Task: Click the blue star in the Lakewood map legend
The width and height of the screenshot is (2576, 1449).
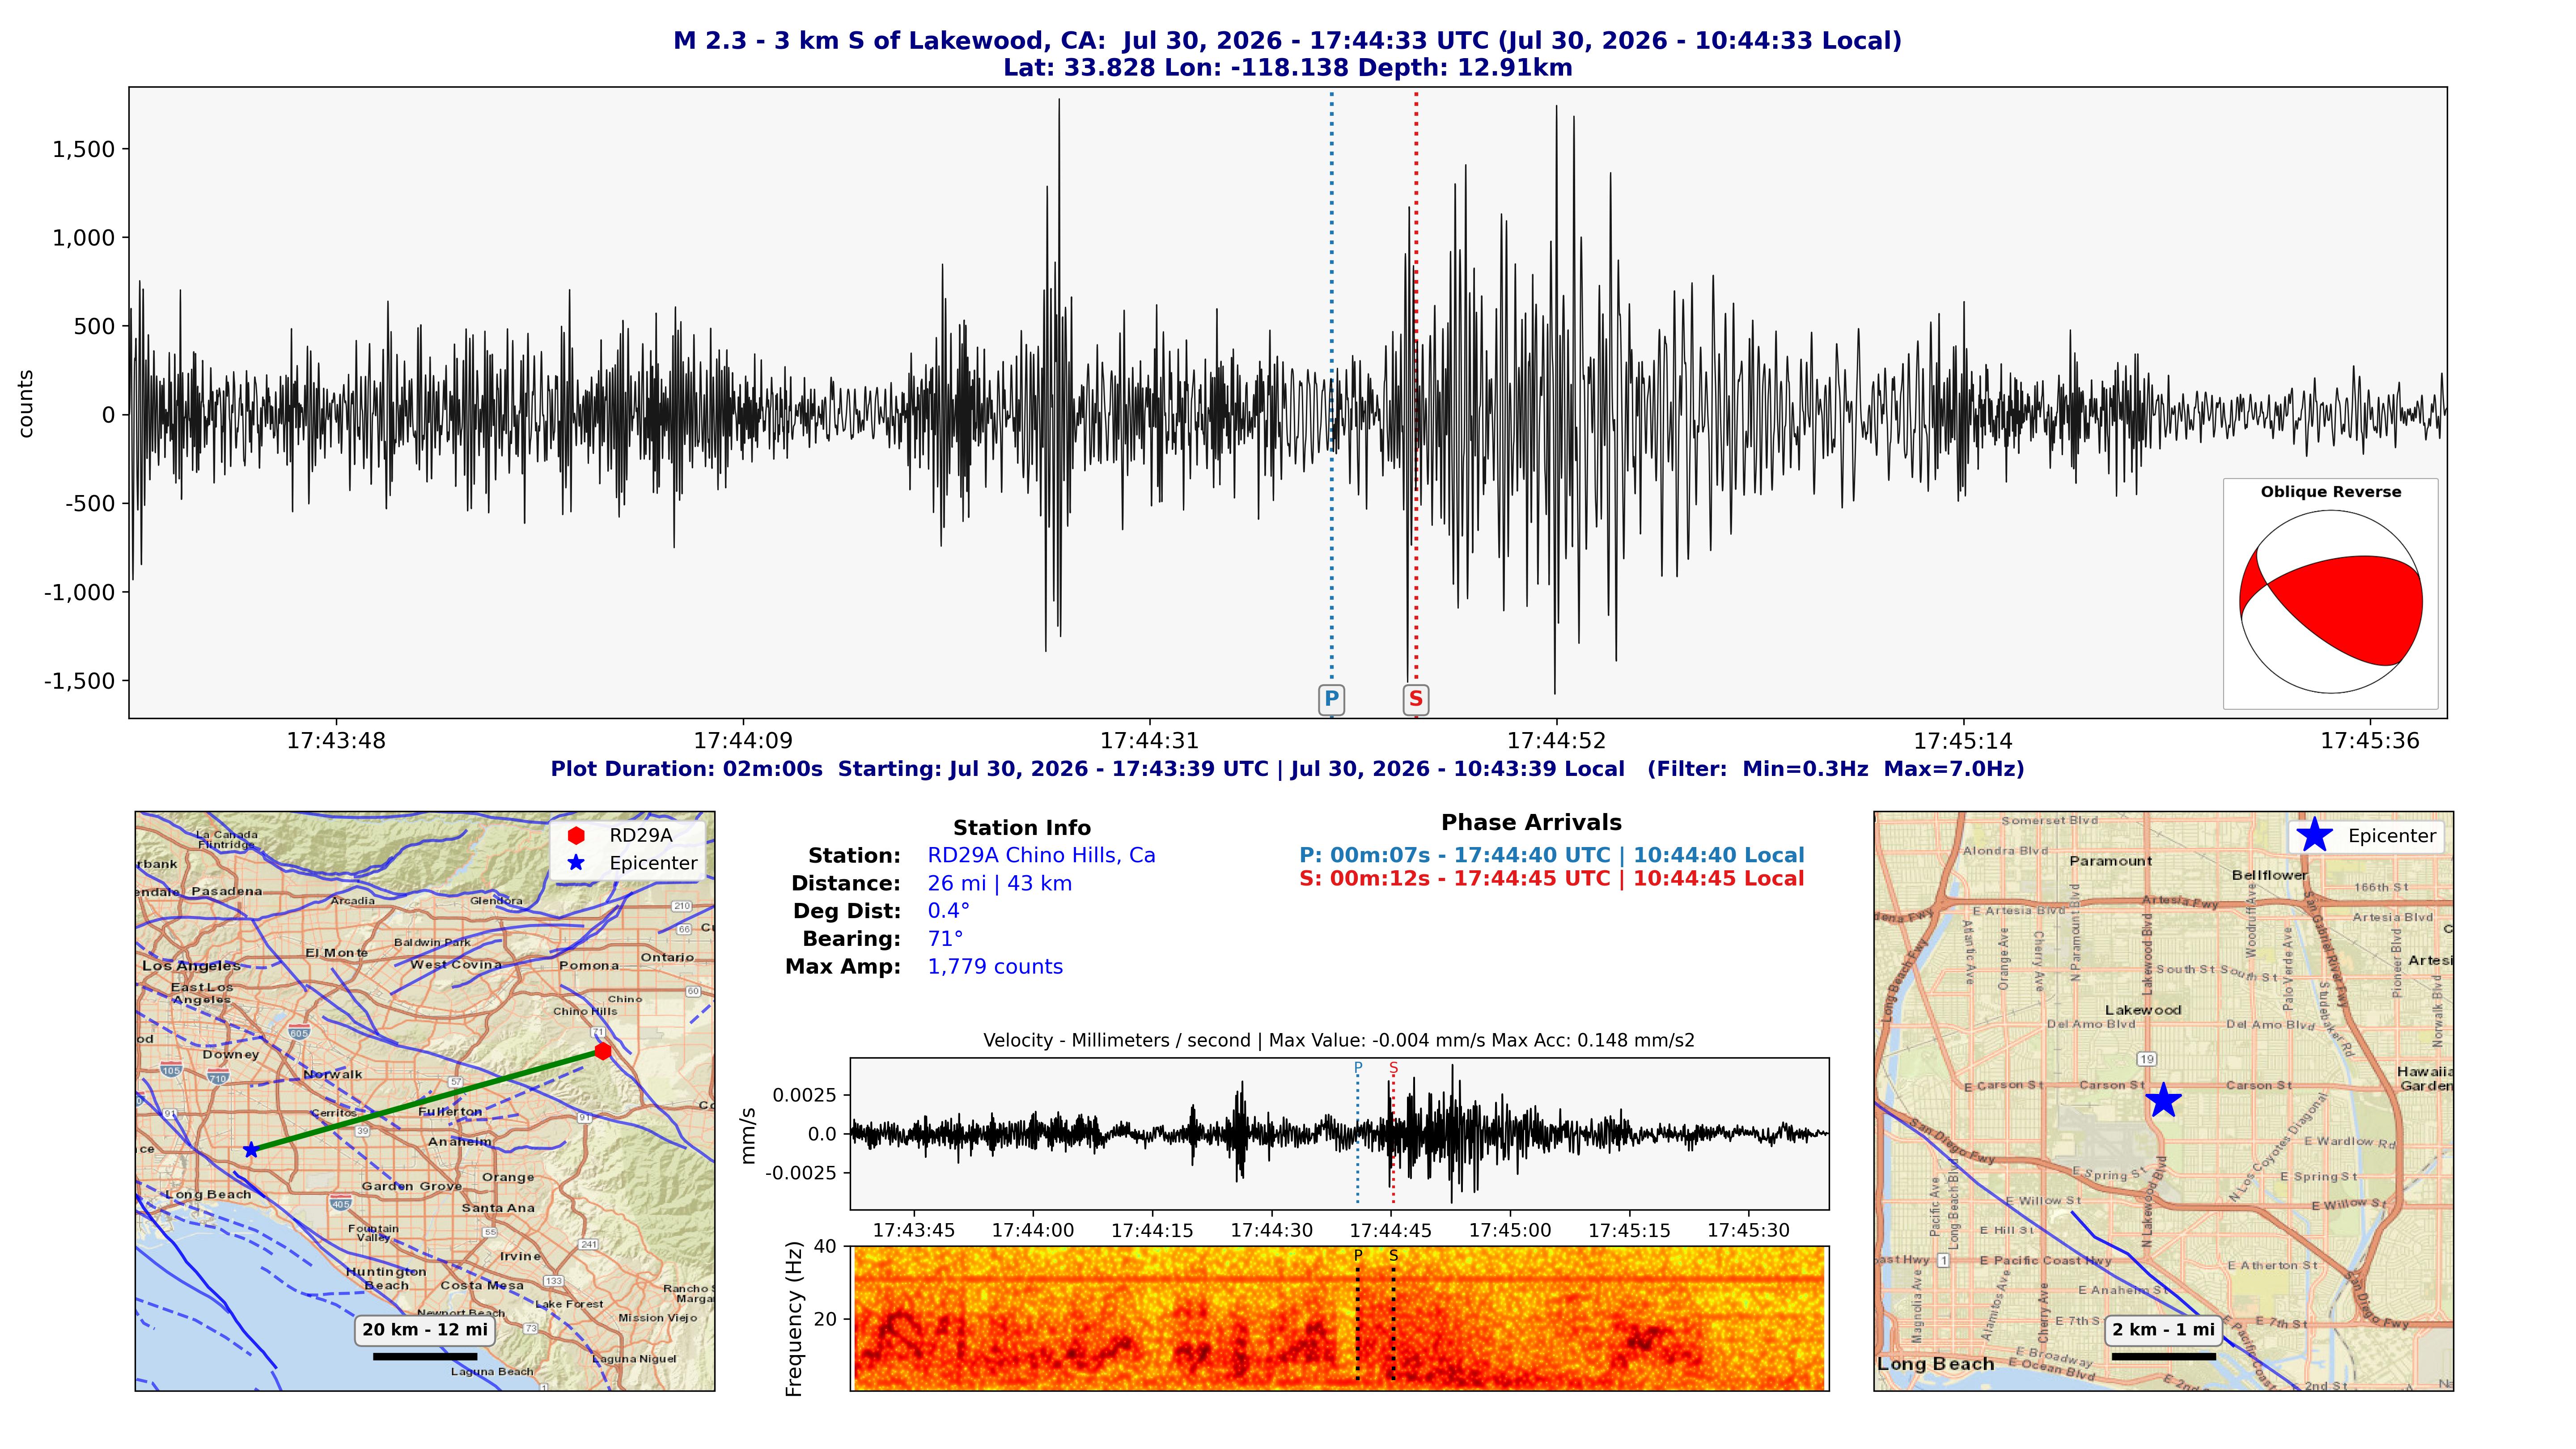Action: [x=2314, y=836]
